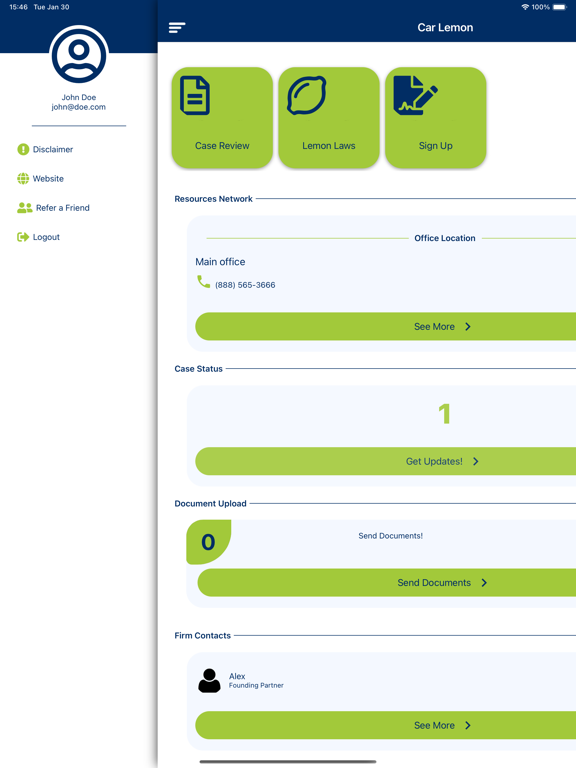
Task: Tap the Resources Network section heading
Action: 214,199
